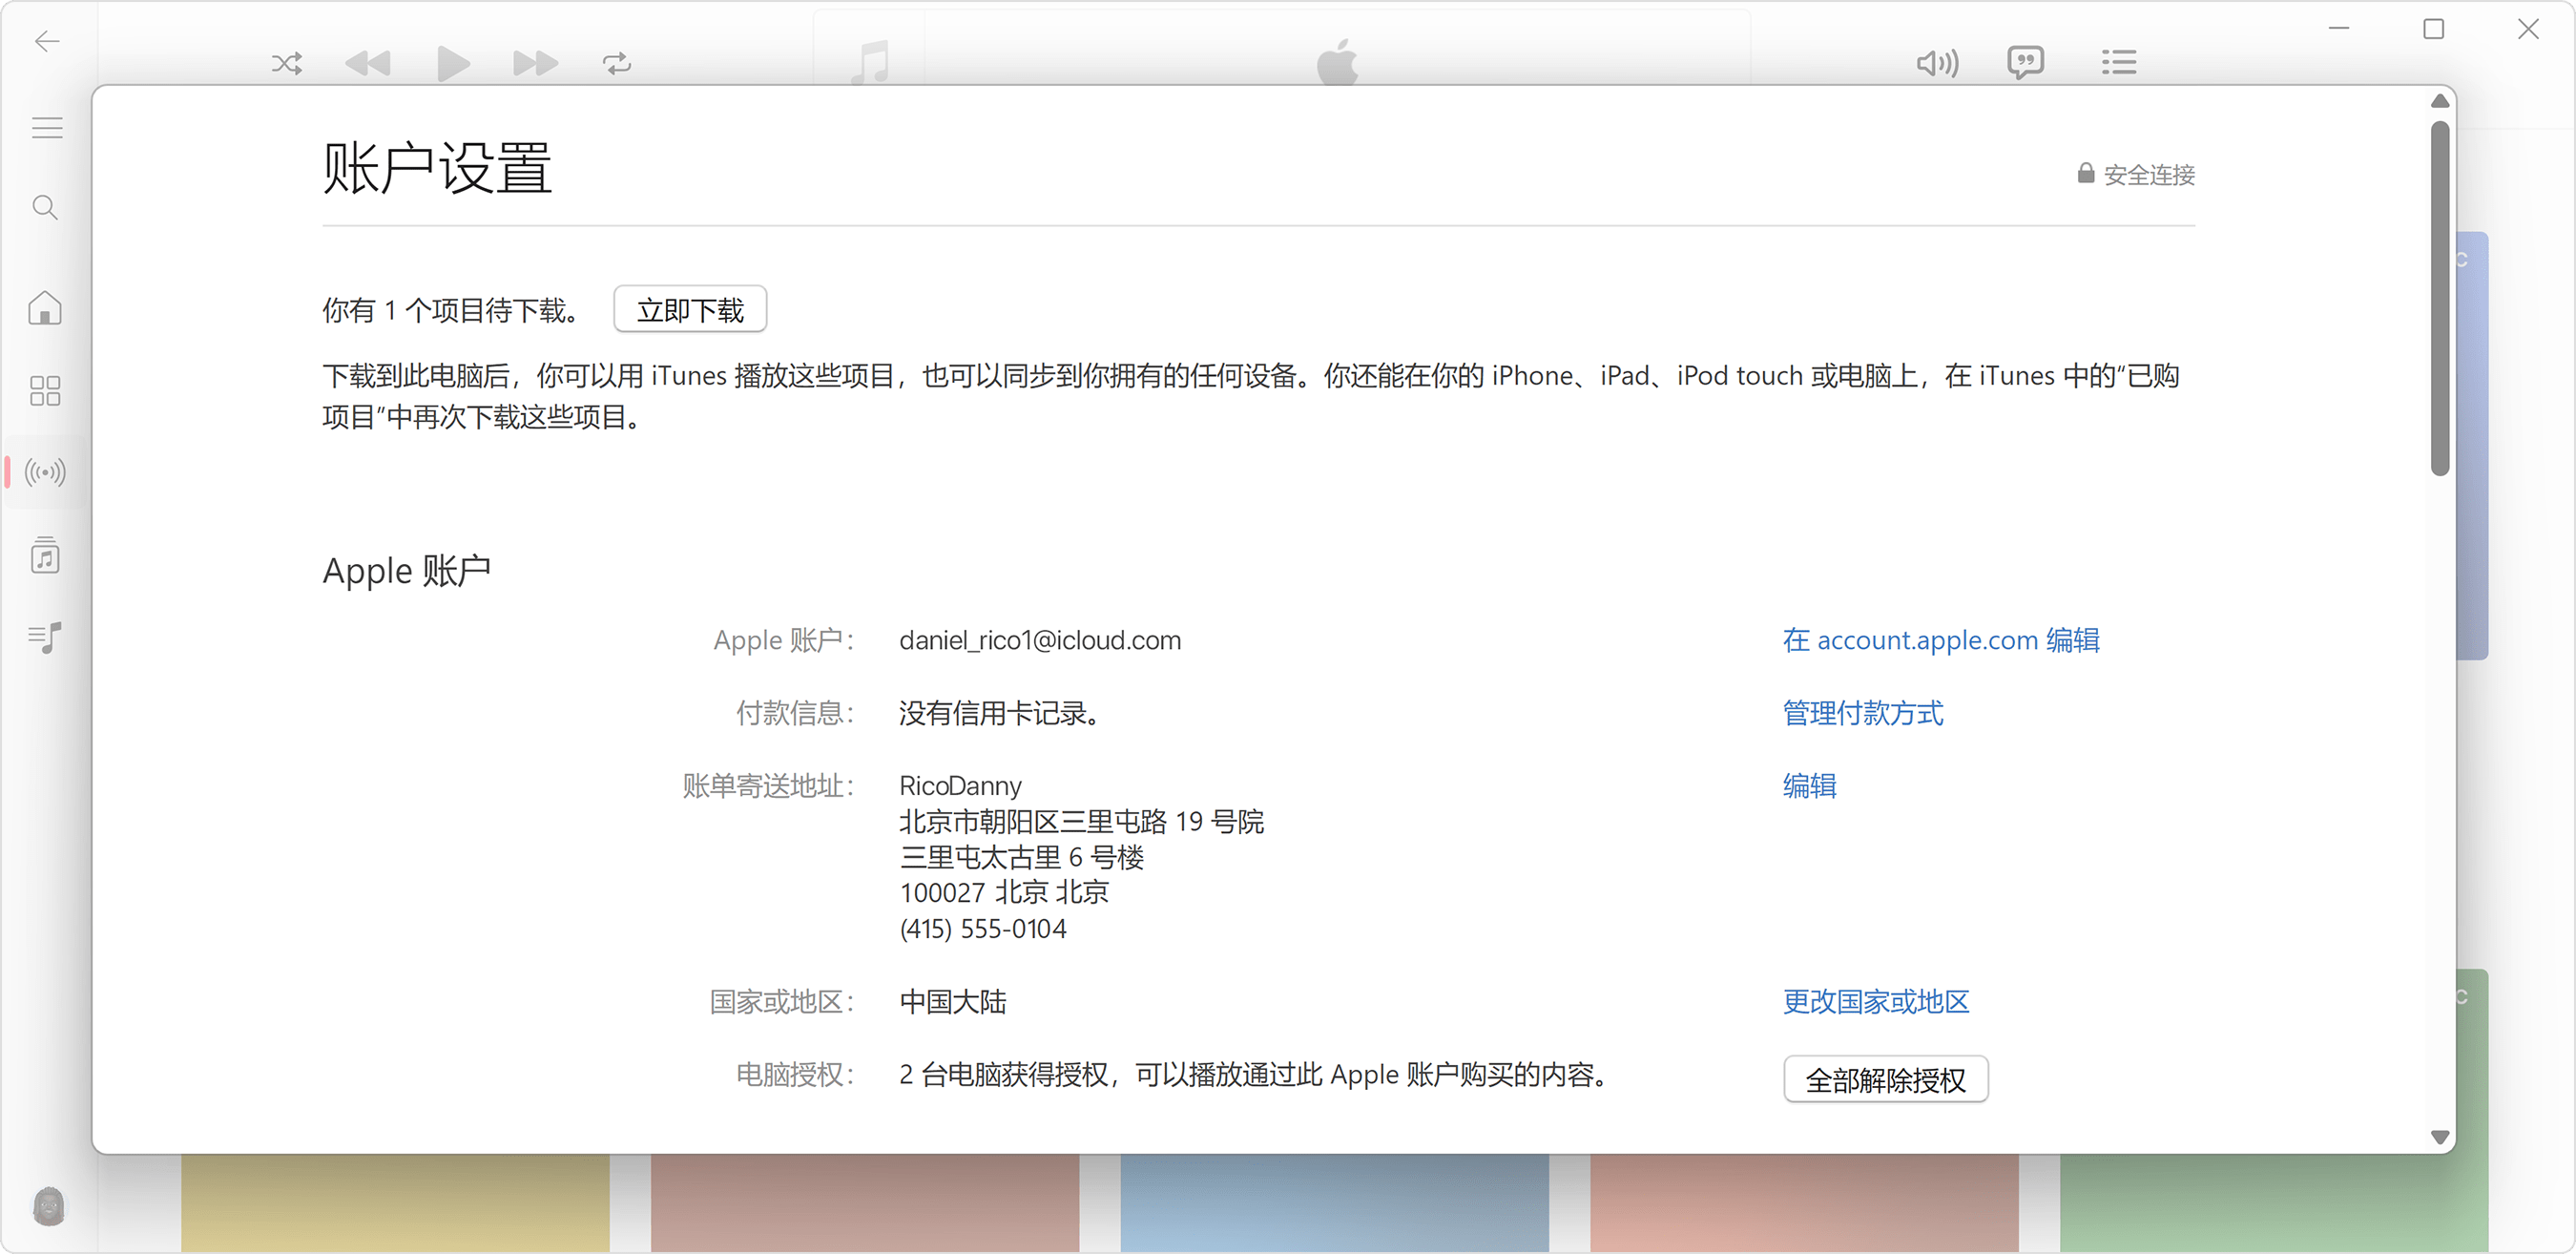This screenshot has height=1254, width=2576.
Task: Click the volume icon
Action: click(x=1937, y=63)
